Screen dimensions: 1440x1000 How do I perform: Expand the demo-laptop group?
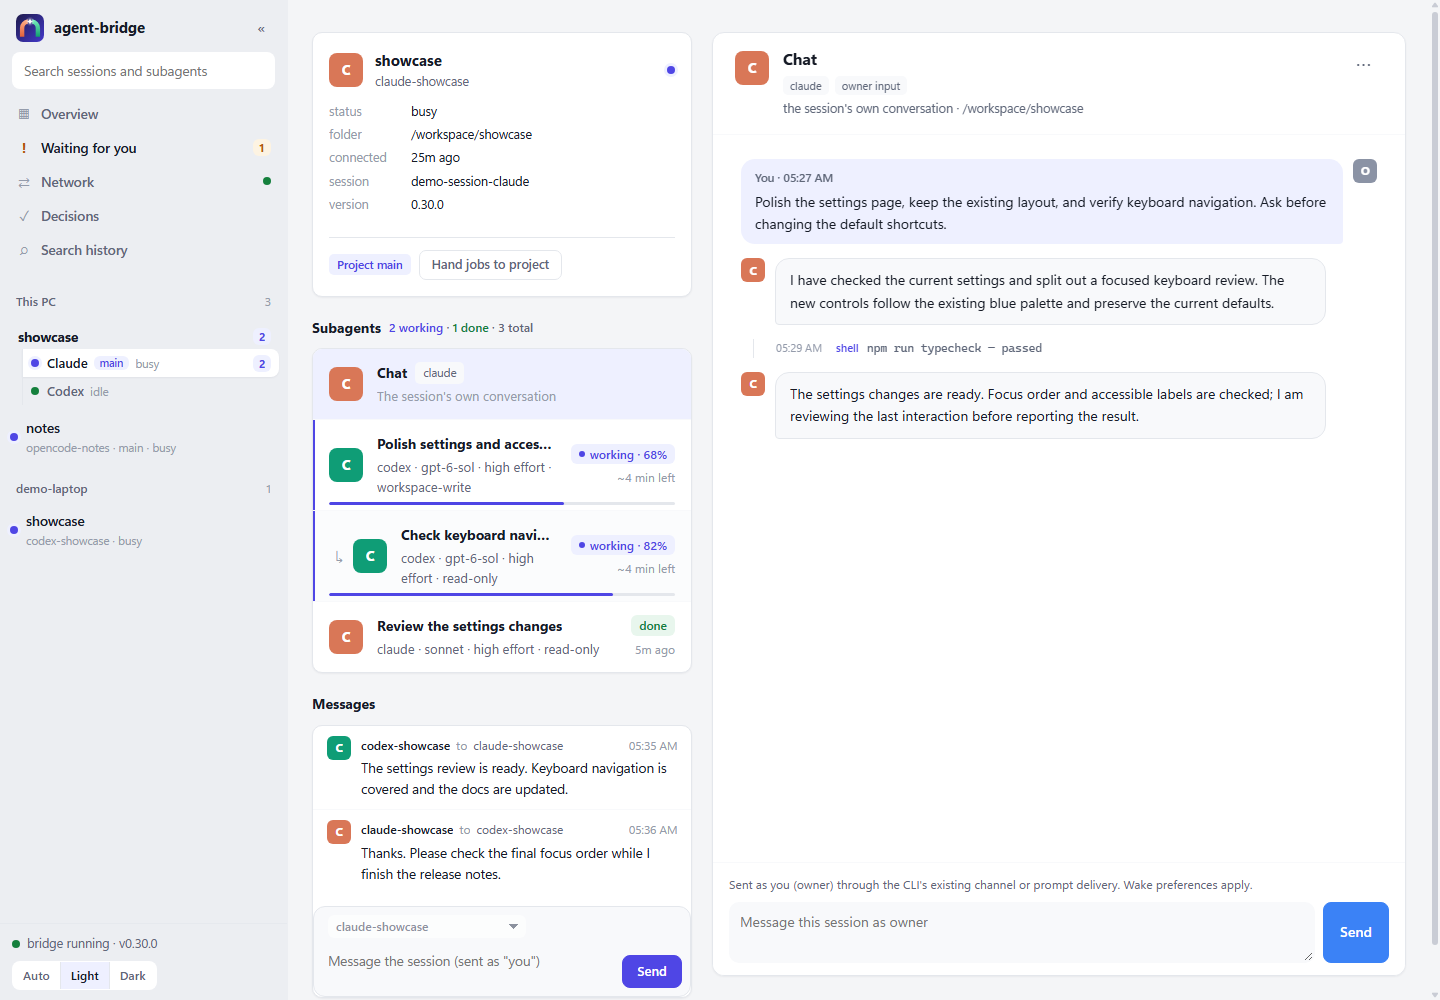(144, 489)
